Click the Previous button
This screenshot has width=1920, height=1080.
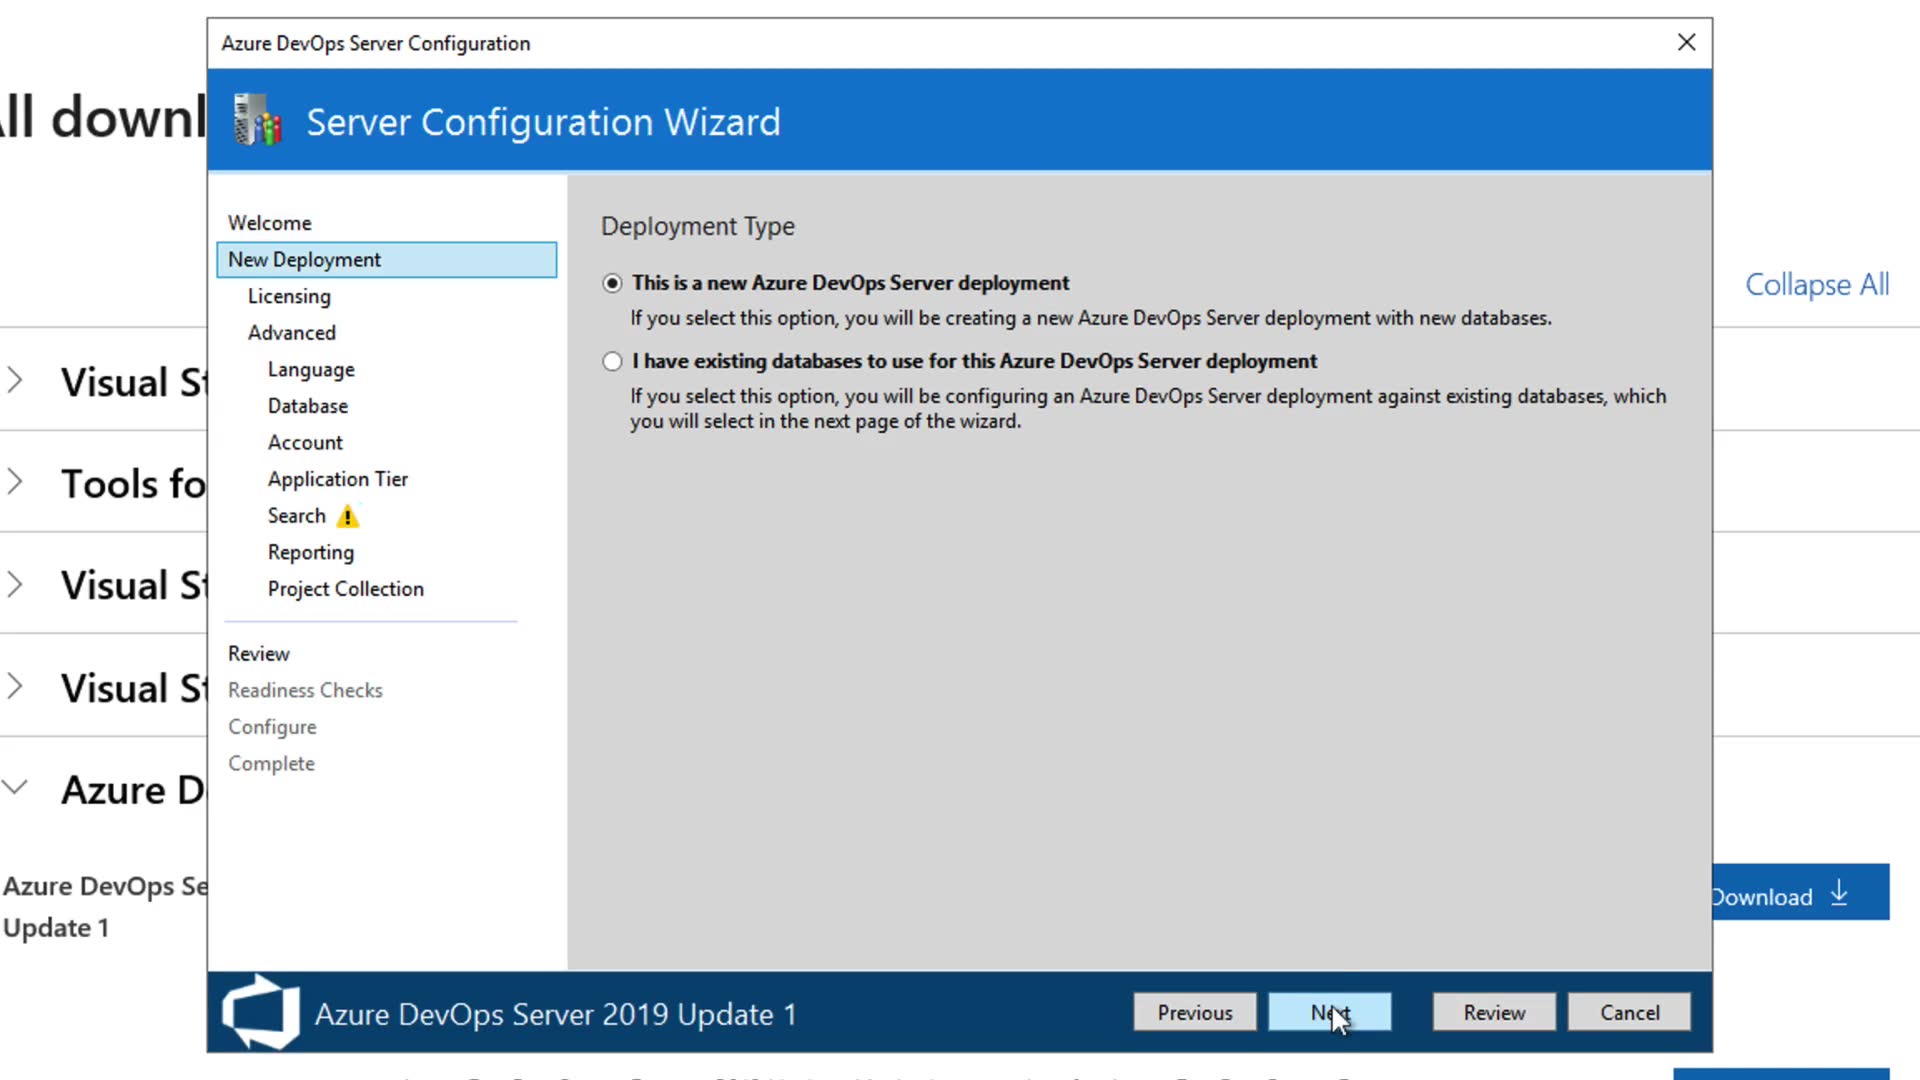(x=1195, y=1012)
